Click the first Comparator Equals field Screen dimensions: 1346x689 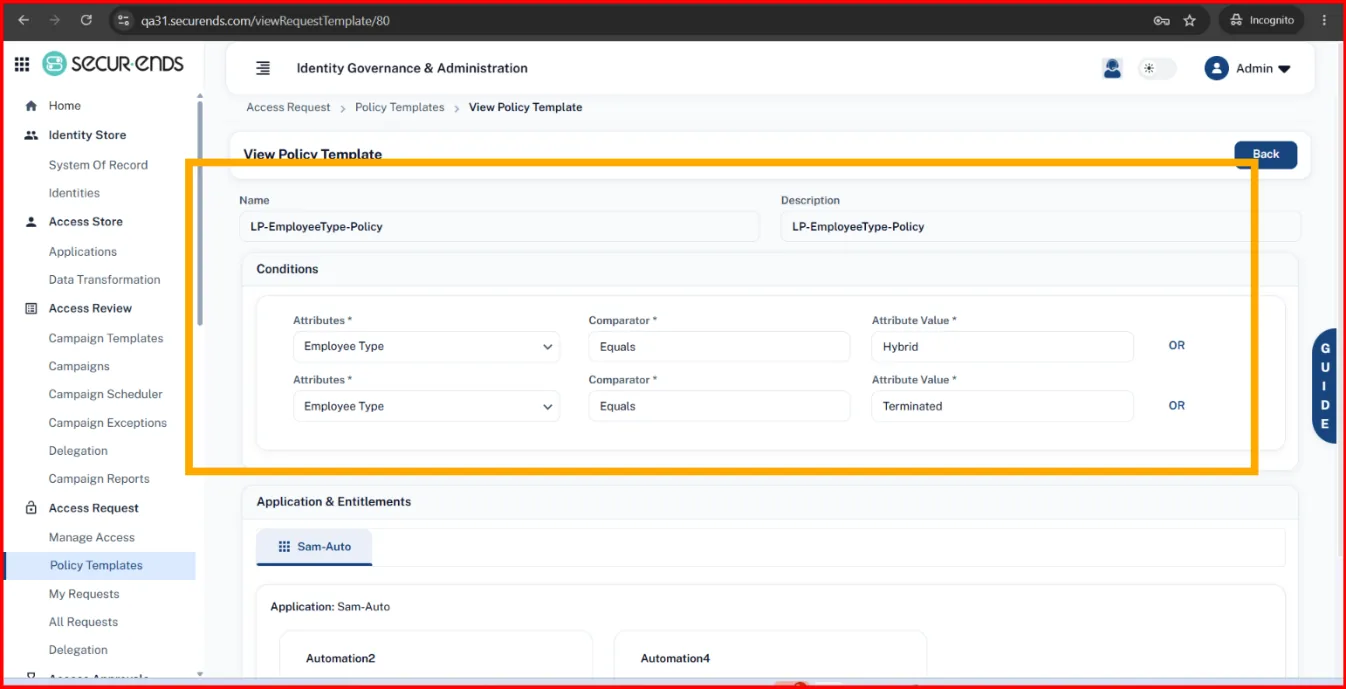coord(719,347)
